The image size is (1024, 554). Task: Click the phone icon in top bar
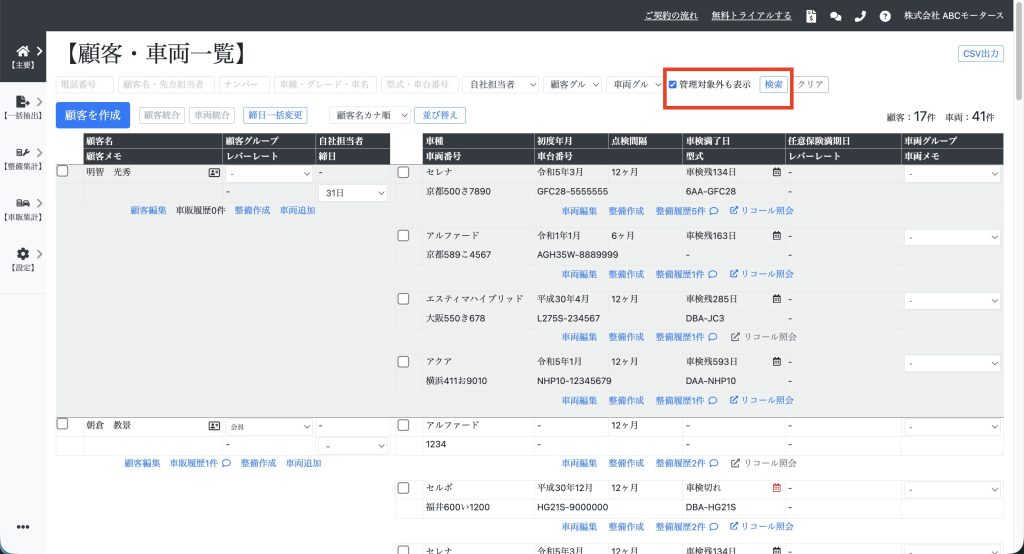860,16
